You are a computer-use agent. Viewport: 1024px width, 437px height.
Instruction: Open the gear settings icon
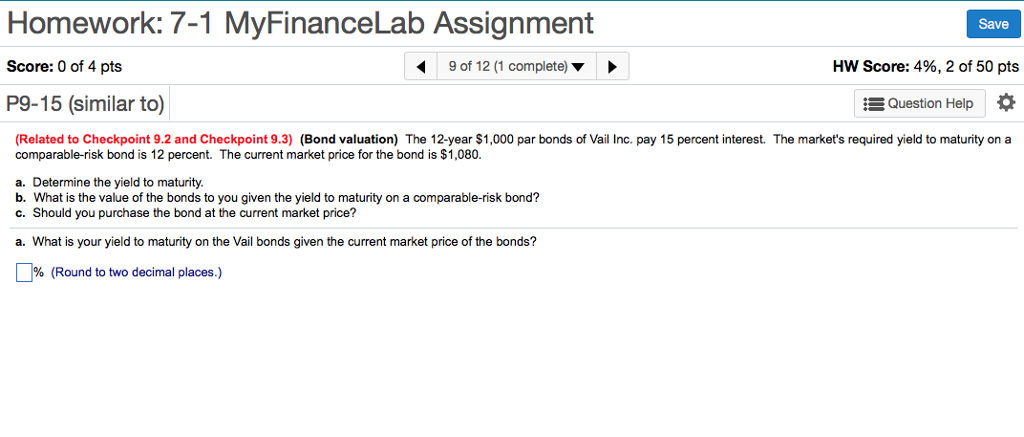[1006, 102]
